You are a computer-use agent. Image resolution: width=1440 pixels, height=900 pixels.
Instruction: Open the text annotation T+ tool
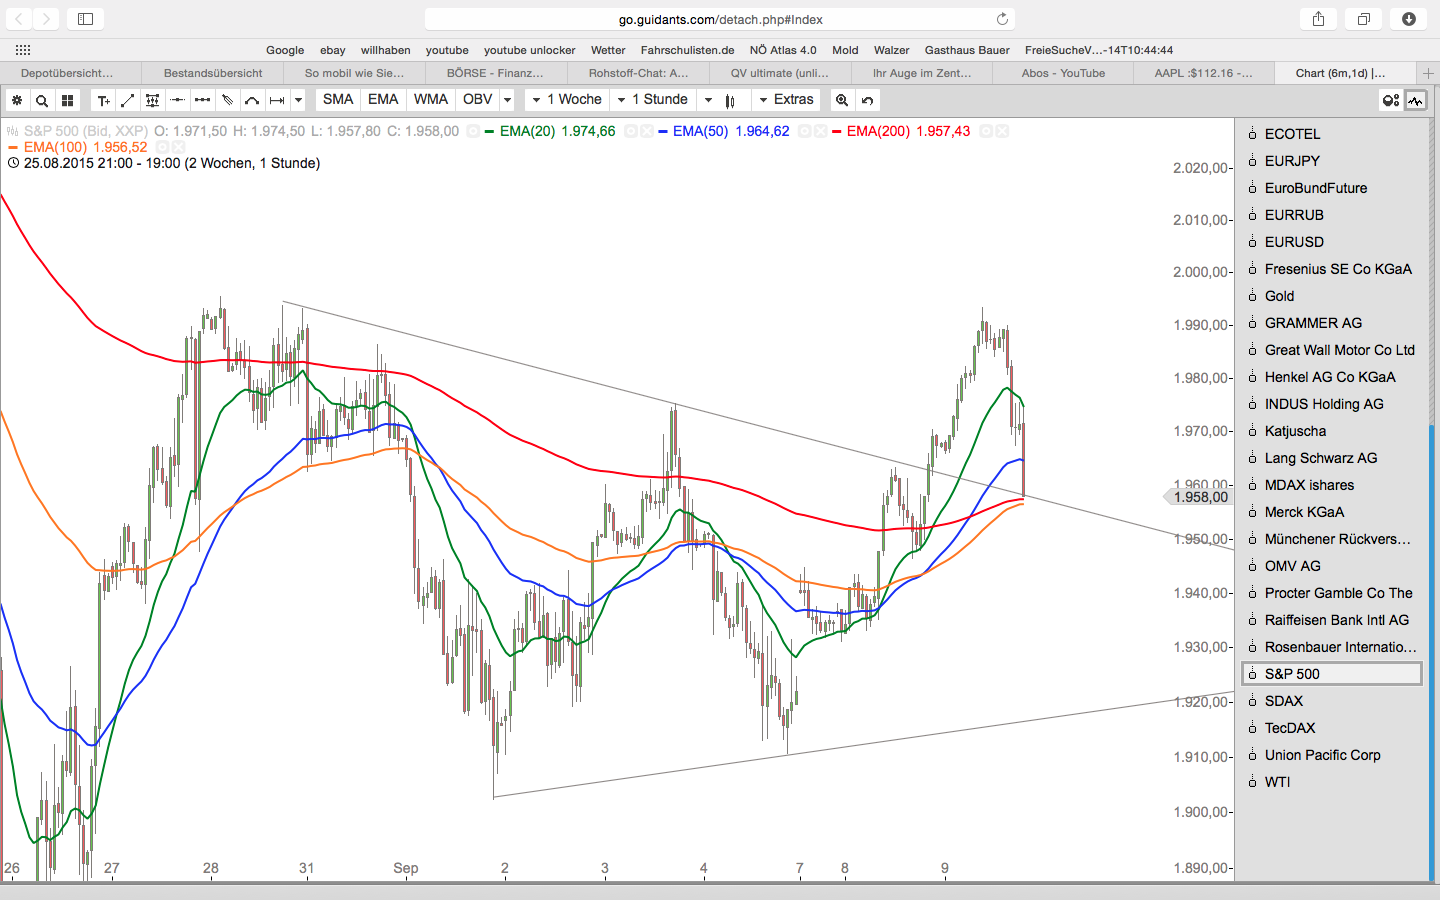tap(104, 99)
